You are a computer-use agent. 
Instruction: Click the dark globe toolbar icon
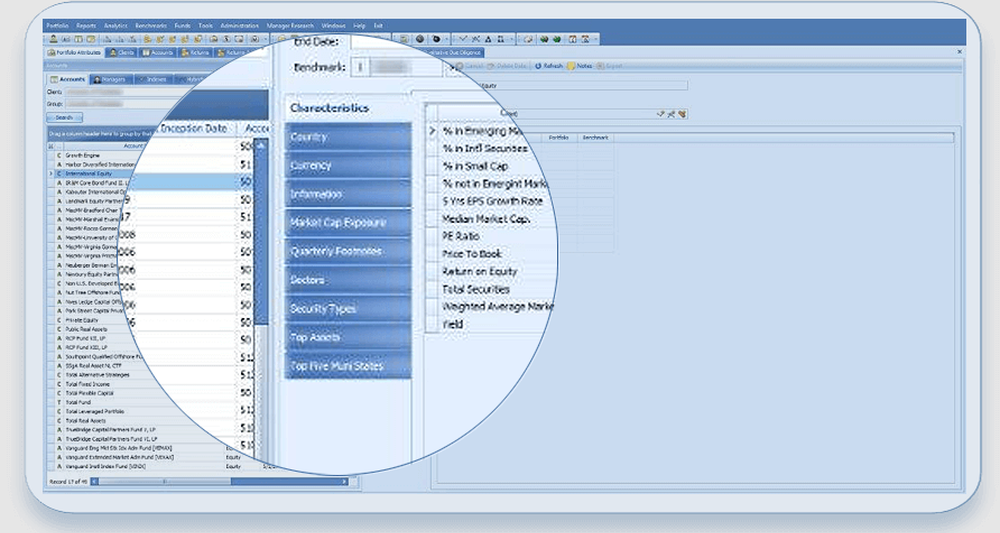pos(420,40)
